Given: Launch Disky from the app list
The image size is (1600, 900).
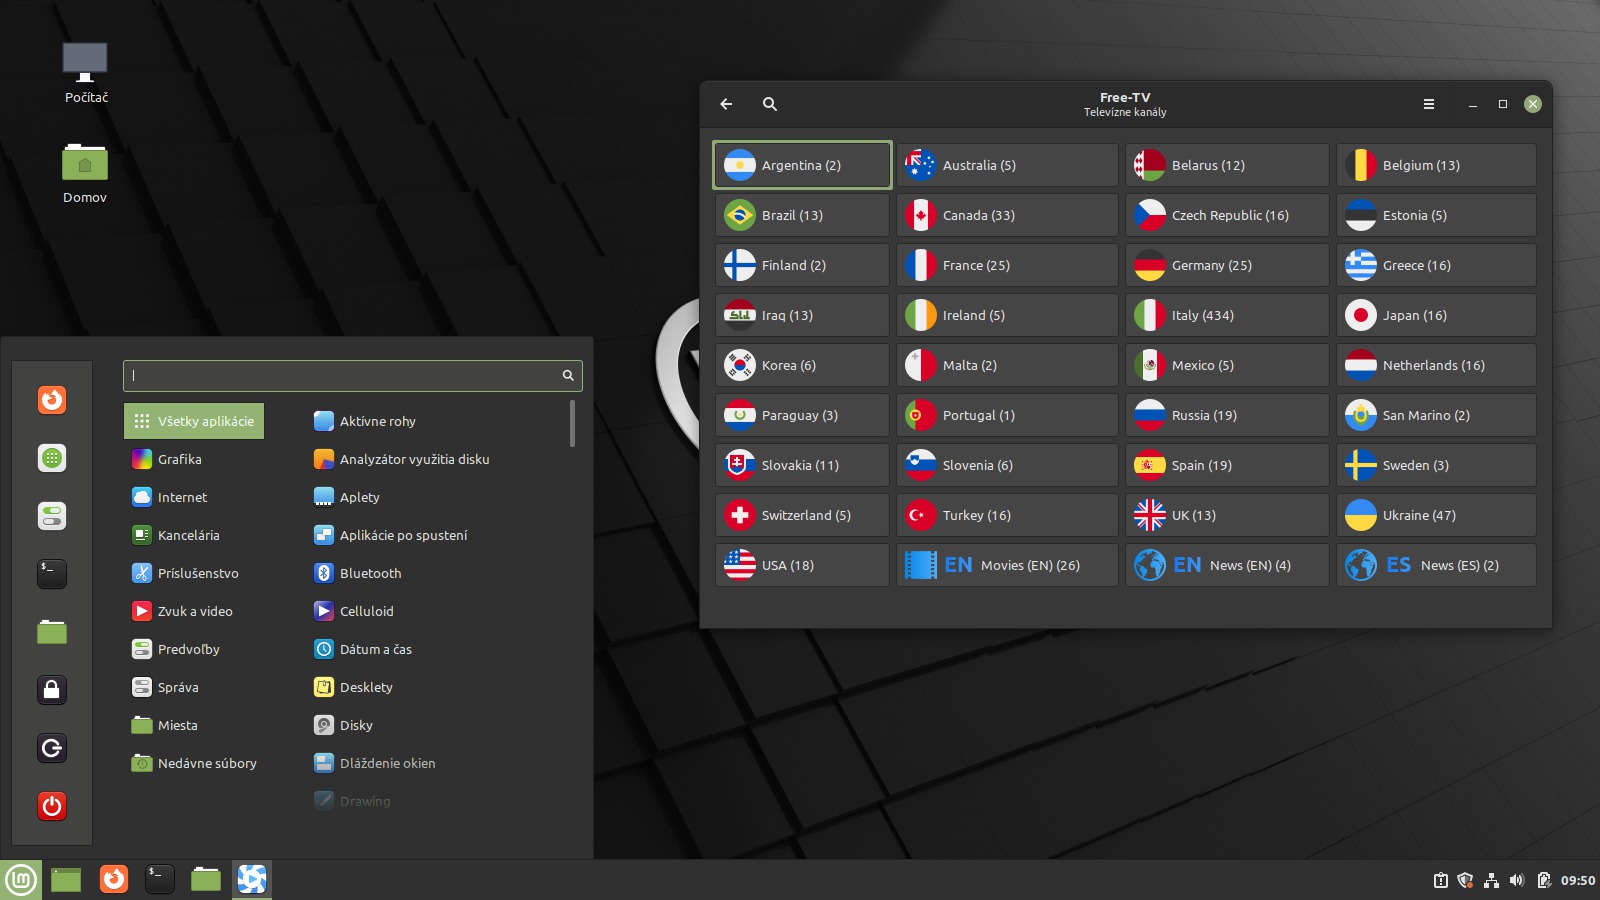Looking at the screenshot, I should tap(436, 725).
